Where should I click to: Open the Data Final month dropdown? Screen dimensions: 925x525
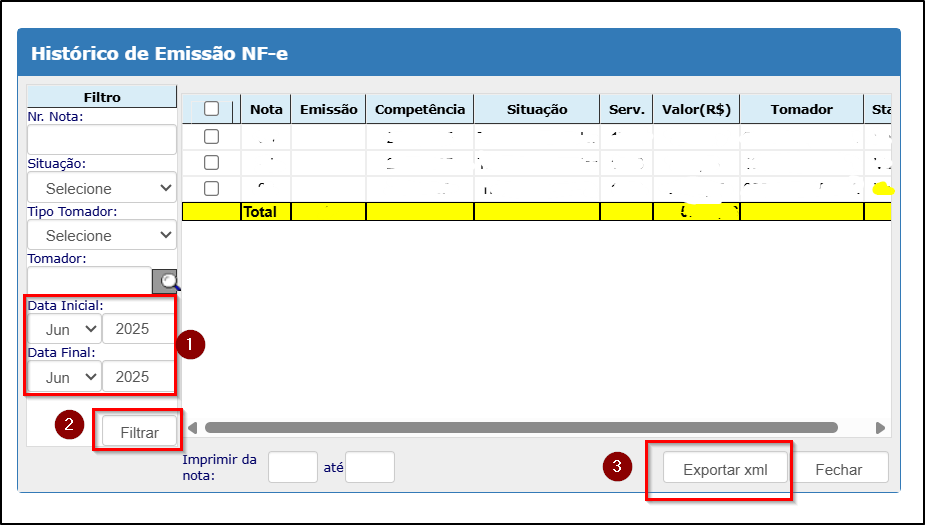(65, 377)
